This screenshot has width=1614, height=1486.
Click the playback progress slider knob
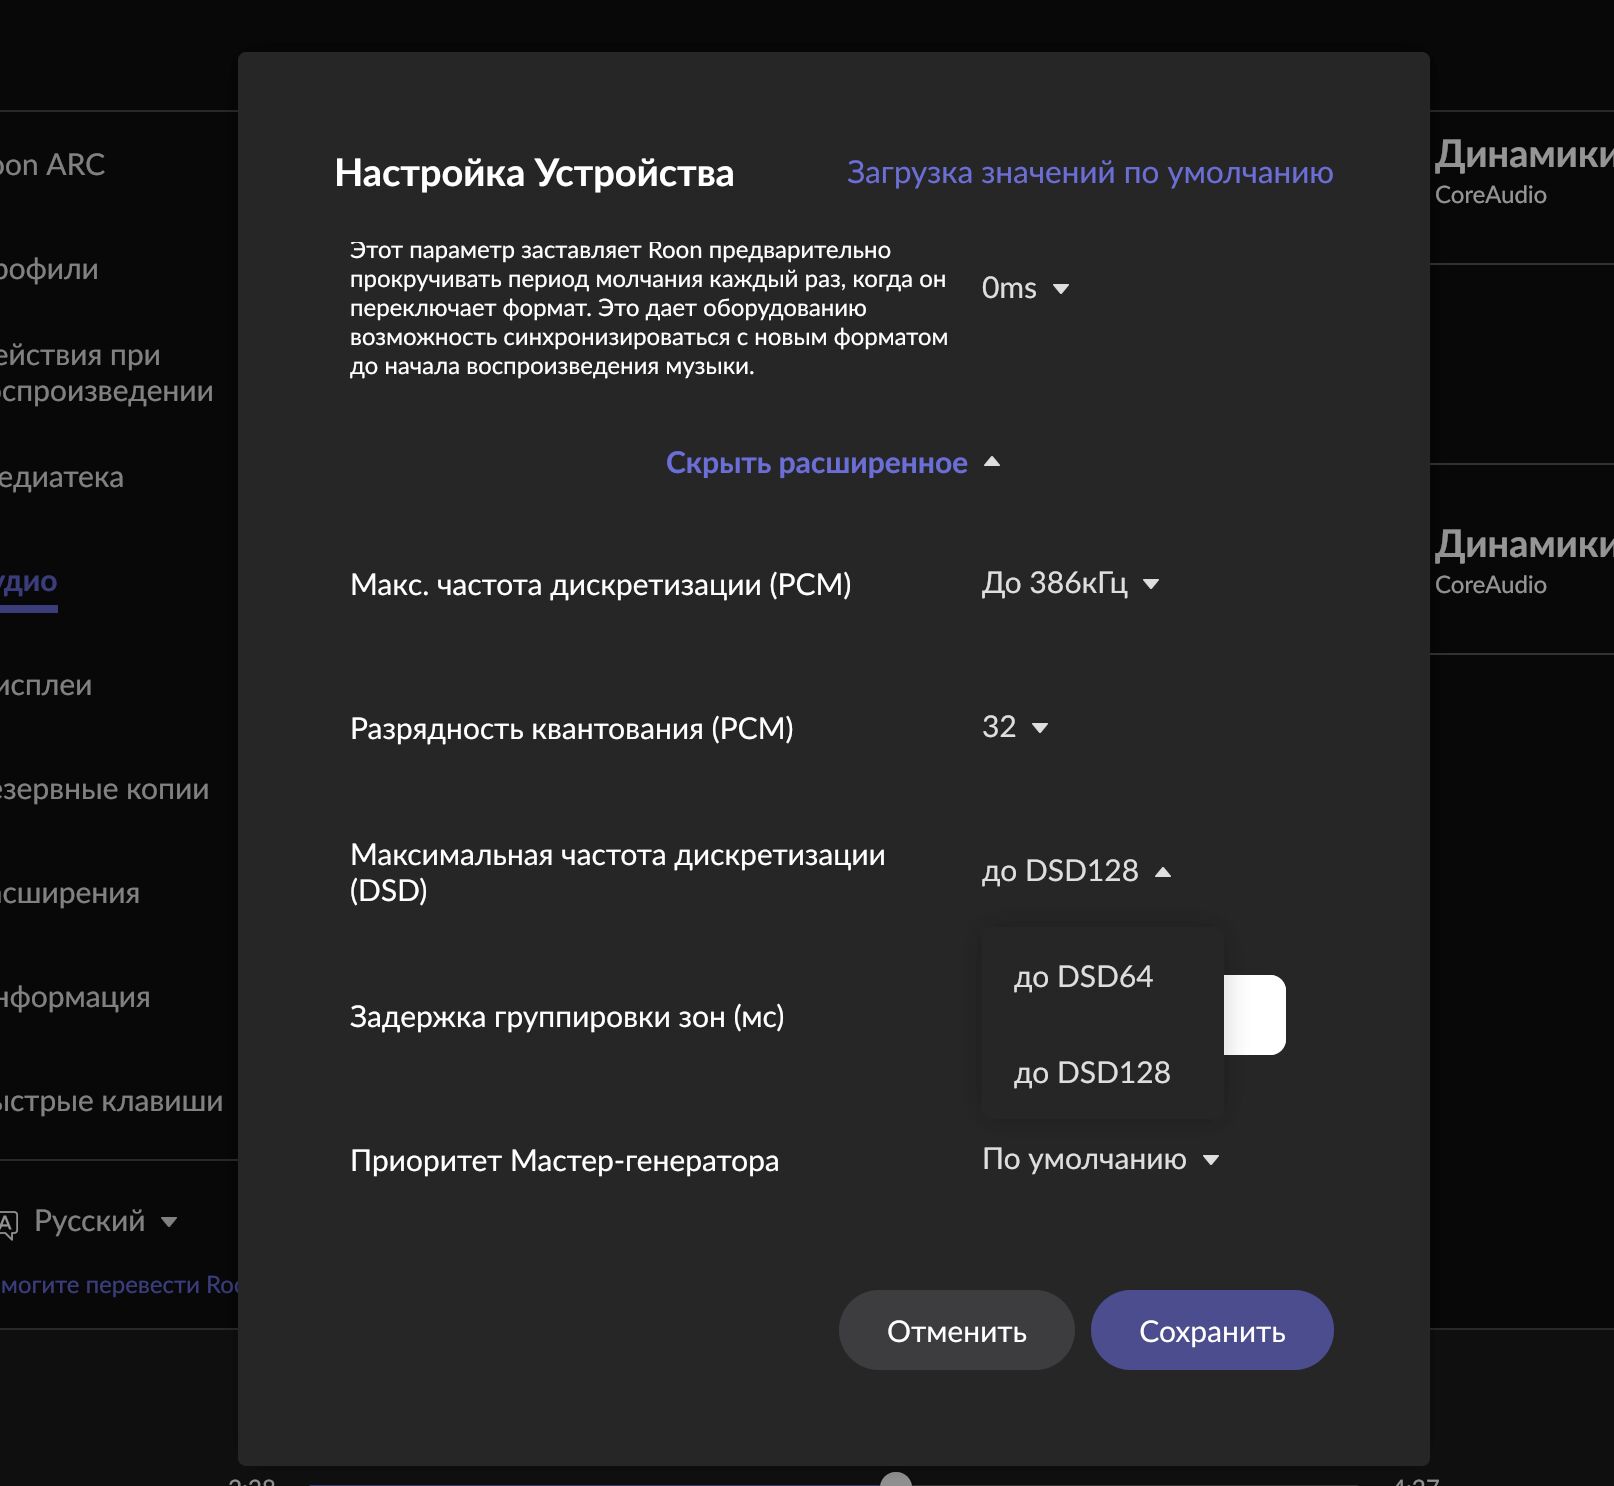pyautogui.click(x=895, y=1480)
